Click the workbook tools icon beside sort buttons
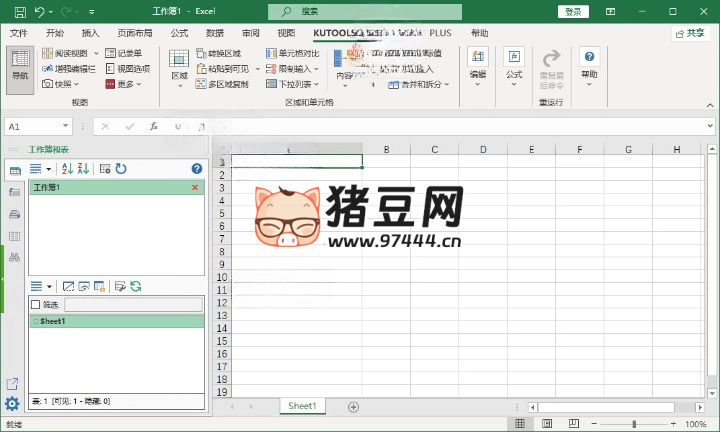Image resolution: width=720 pixels, height=432 pixels. (105, 169)
